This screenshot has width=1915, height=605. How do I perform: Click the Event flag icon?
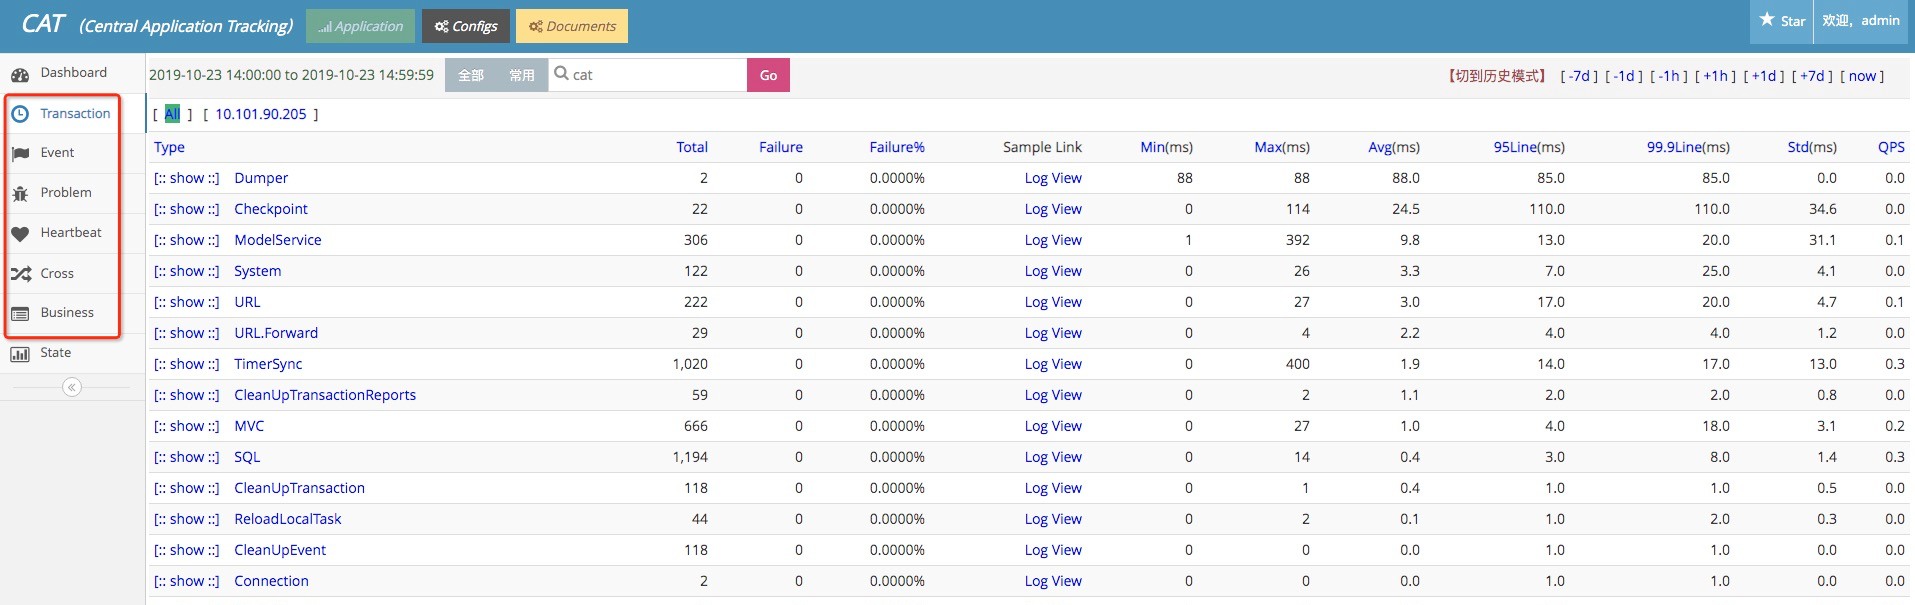click(20, 154)
